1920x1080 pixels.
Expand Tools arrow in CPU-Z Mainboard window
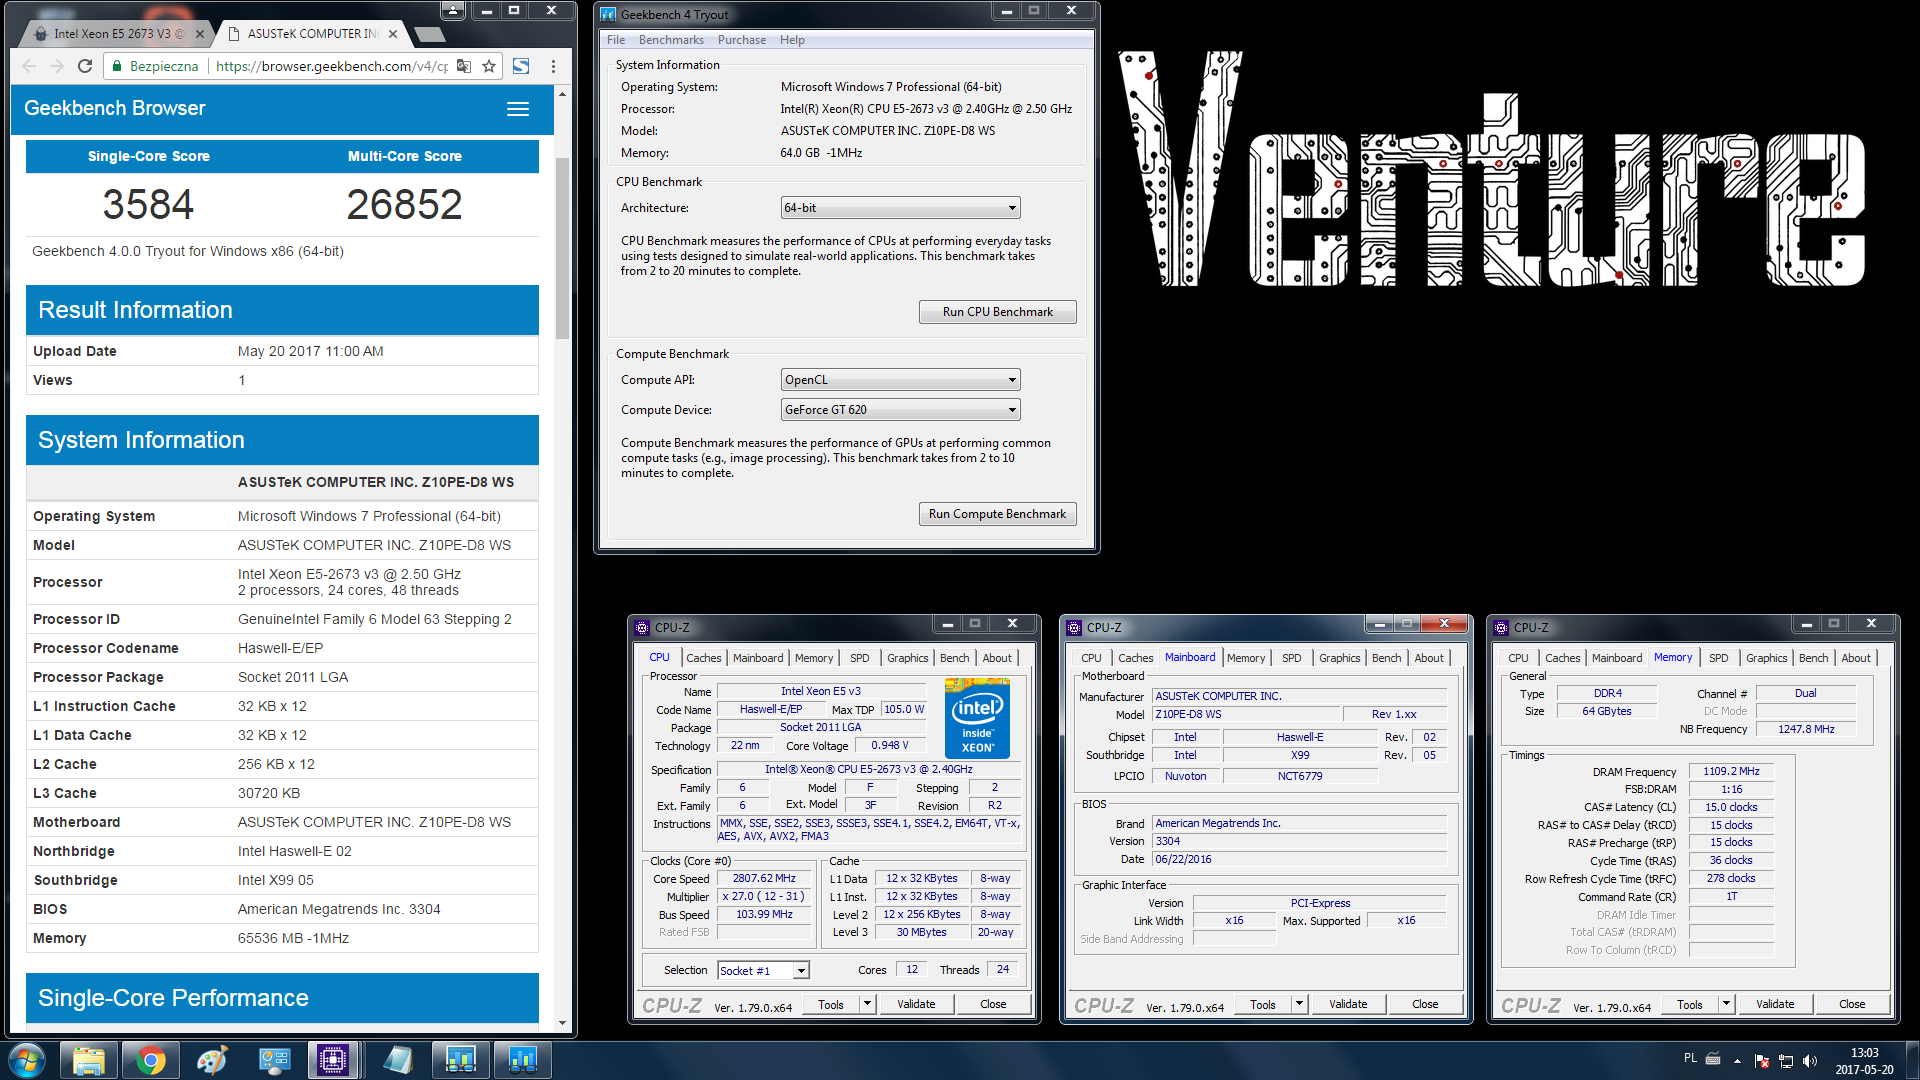(x=1299, y=1004)
